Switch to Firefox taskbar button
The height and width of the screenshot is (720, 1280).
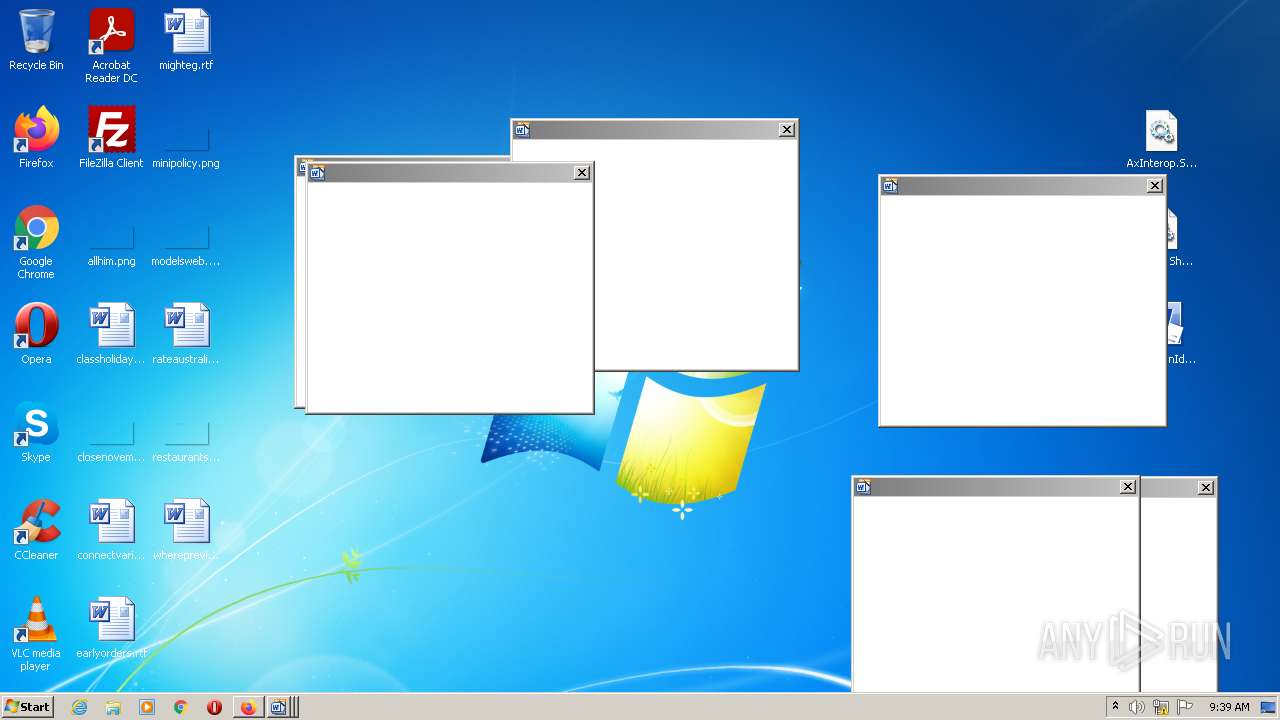point(248,707)
